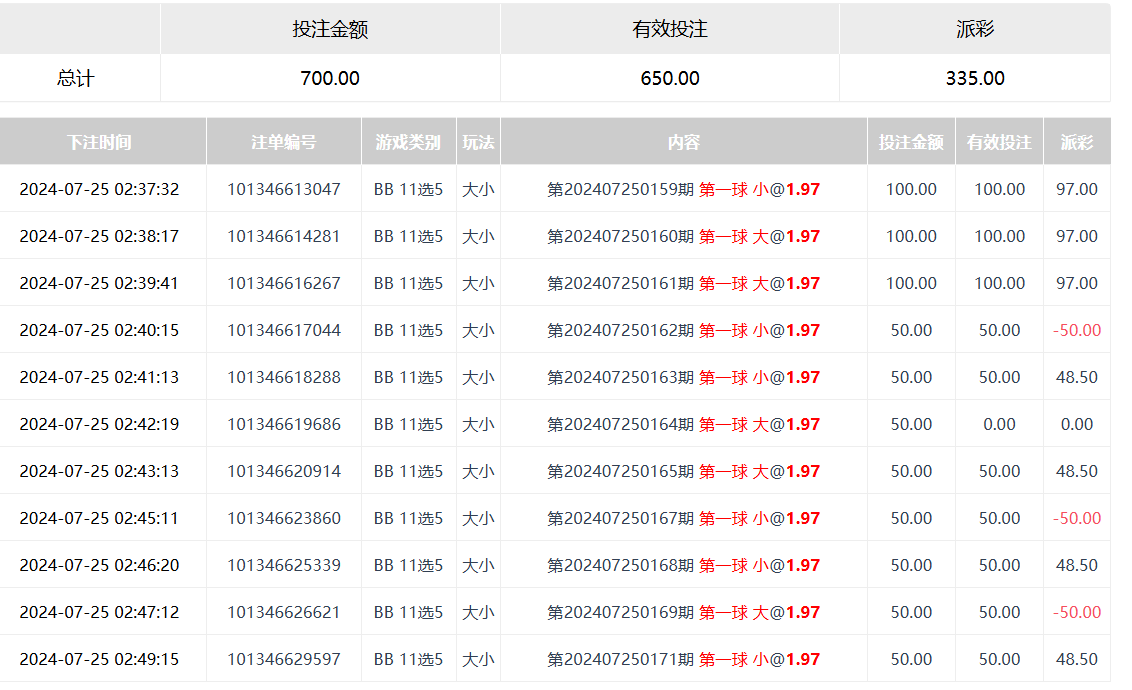Click the 派彩 column header
This screenshot has width=1132, height=690.
pyautogui.click(x=1077, y=142)
